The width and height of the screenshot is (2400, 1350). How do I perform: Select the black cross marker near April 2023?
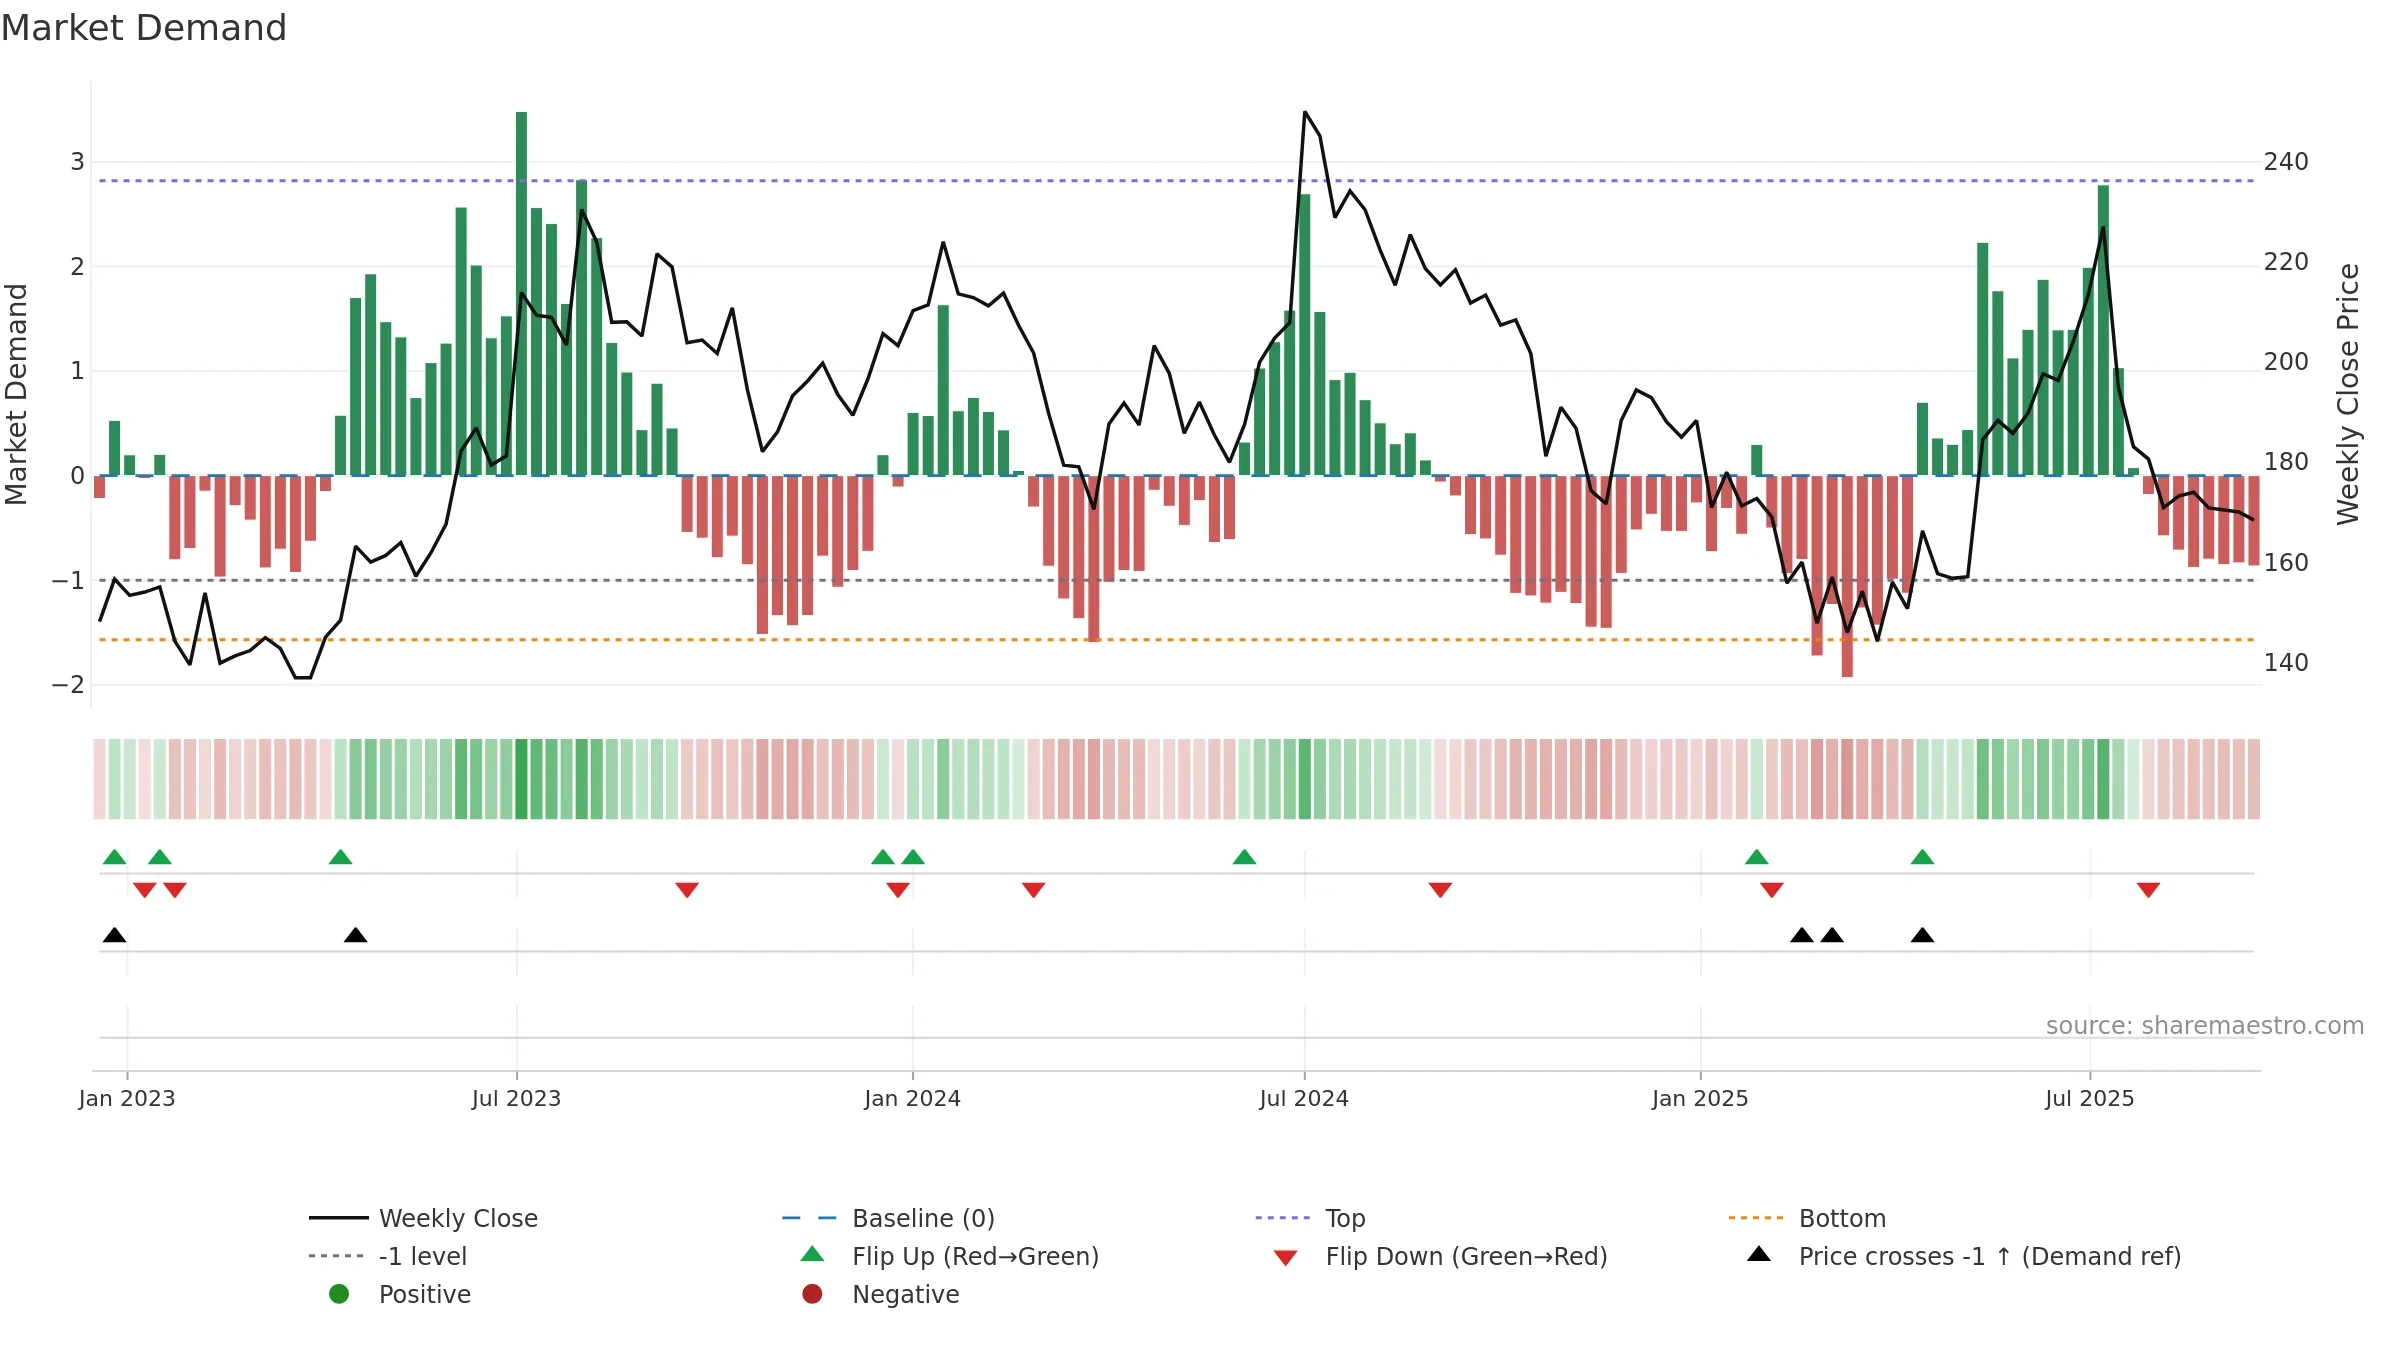(x=355, y=935)
